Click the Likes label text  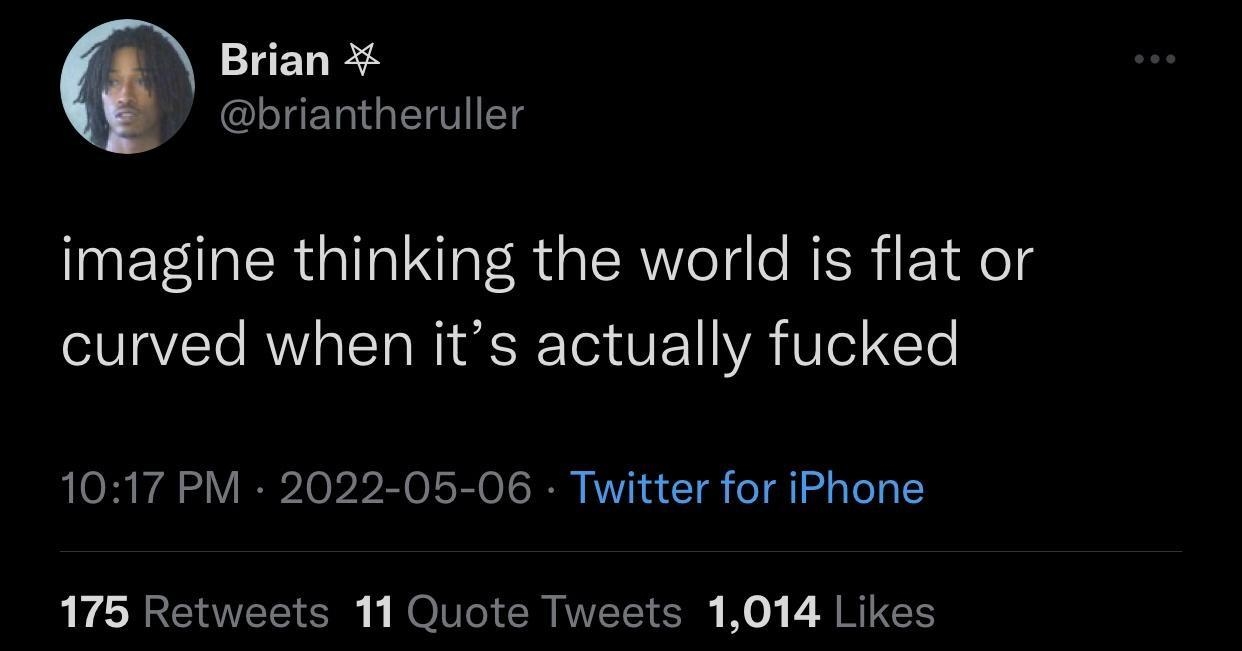pos(882,611)
